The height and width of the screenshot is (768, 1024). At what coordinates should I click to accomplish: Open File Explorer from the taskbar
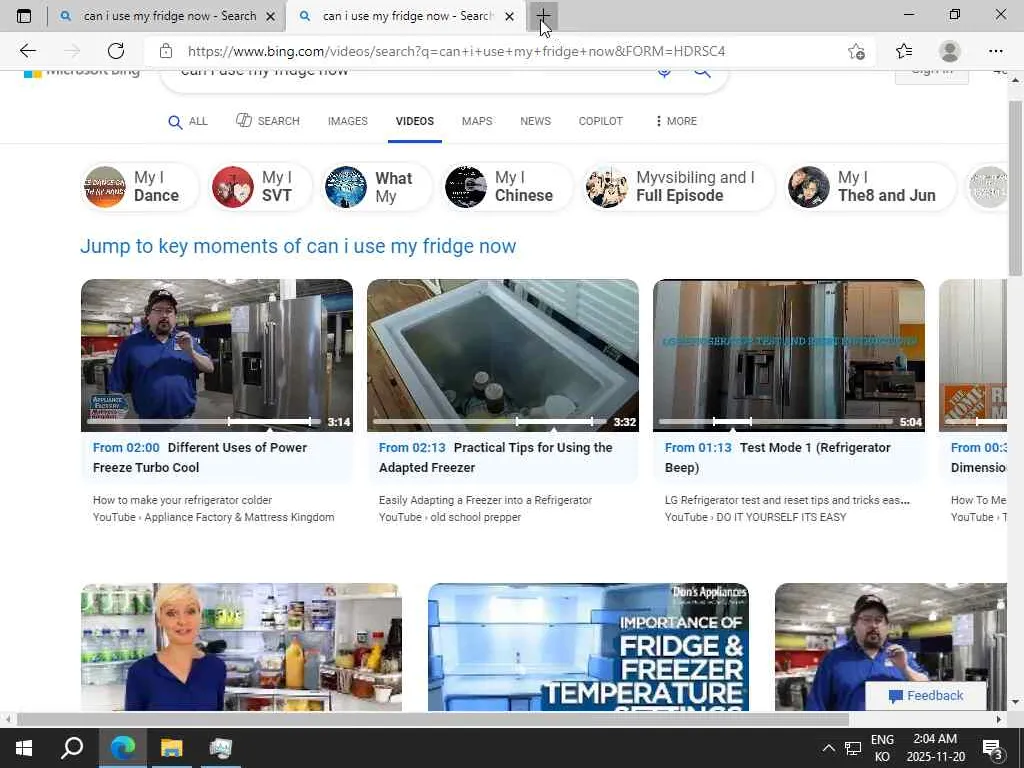click(x=172, y=748)
